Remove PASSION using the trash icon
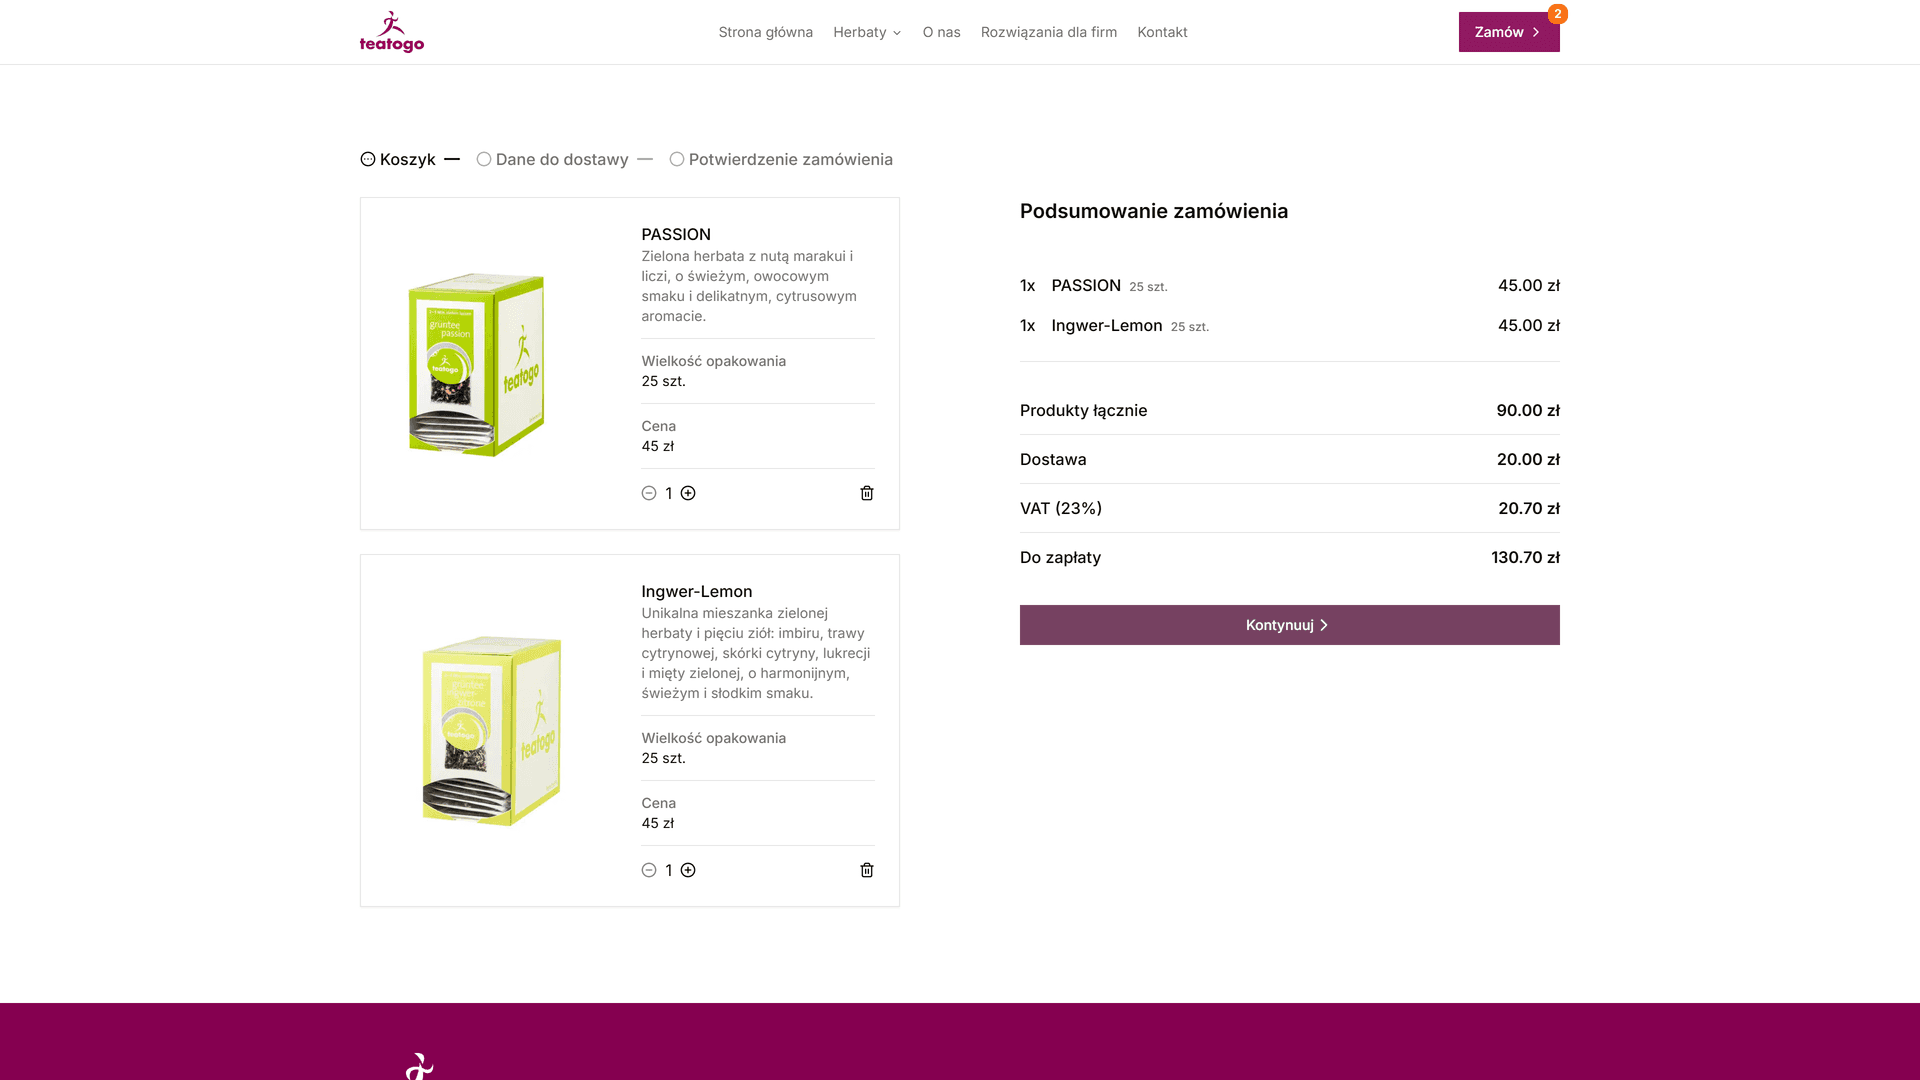 (867, 493)
